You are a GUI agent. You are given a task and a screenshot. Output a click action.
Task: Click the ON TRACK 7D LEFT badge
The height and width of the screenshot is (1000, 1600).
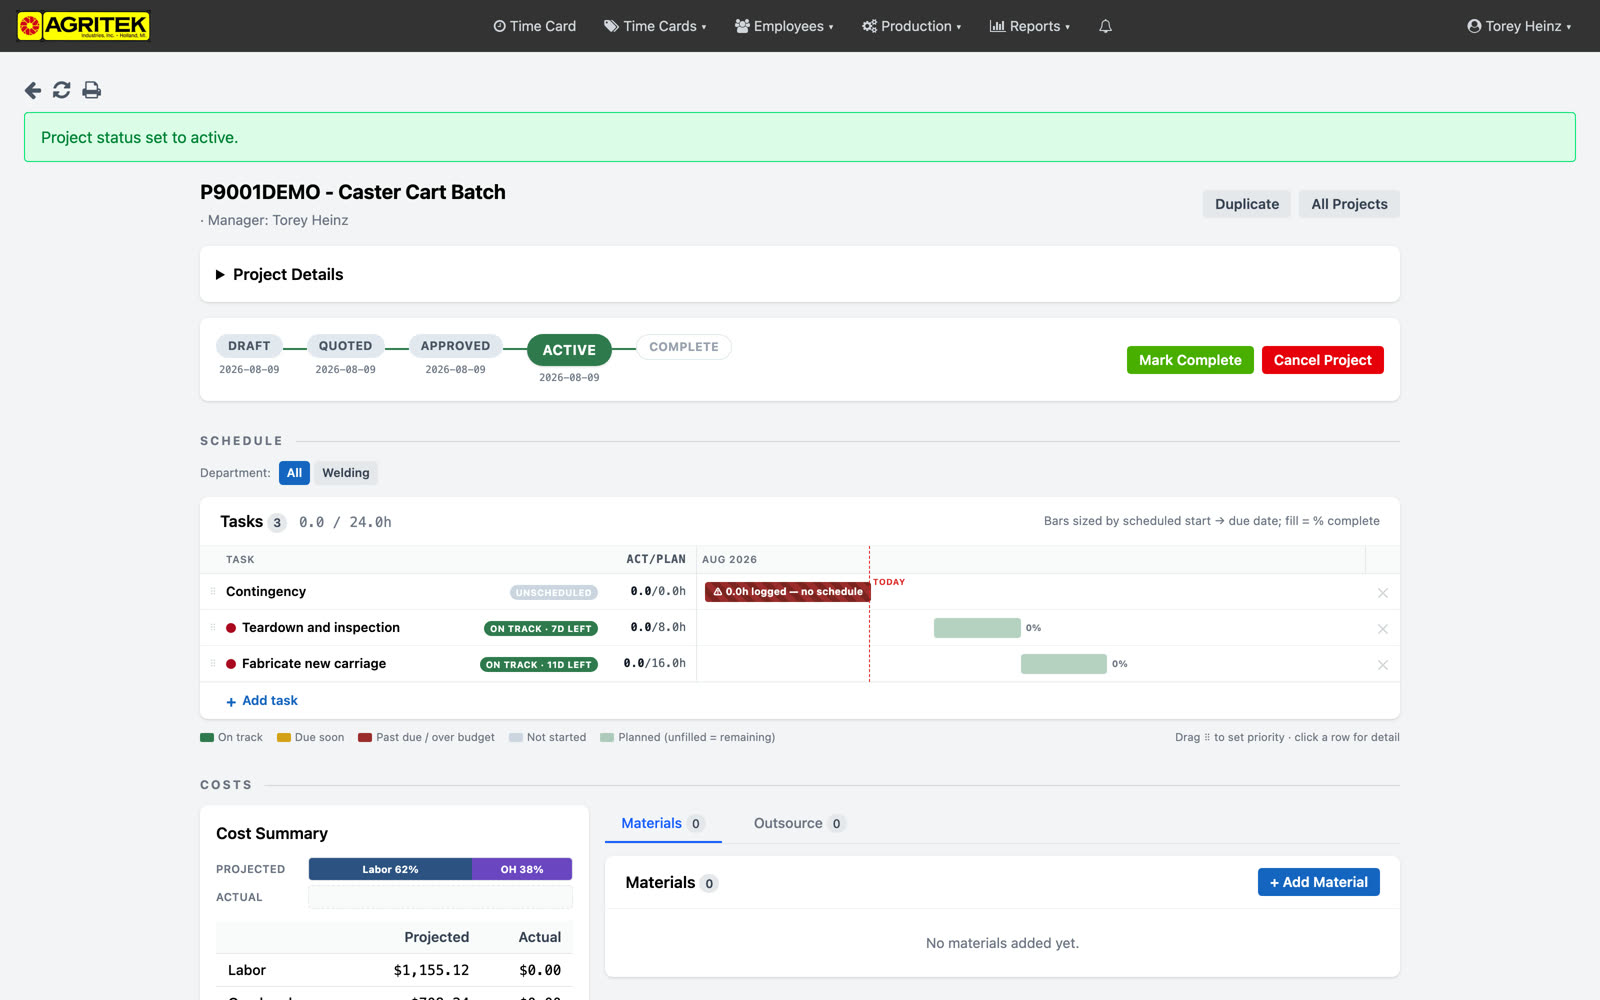[541, 629]
